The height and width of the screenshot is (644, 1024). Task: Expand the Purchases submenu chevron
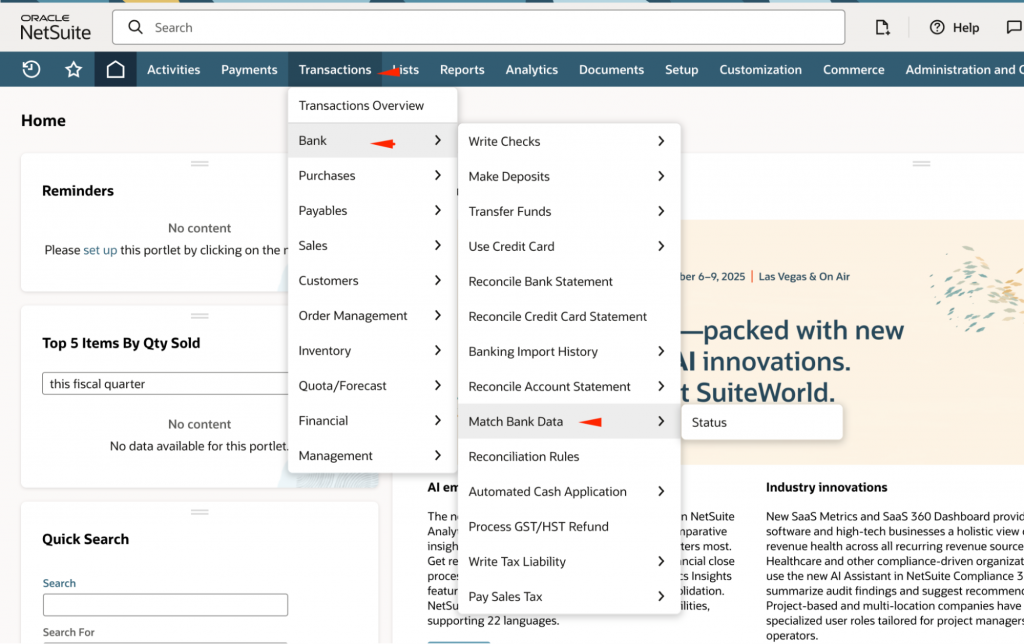(x=438, y=176)
